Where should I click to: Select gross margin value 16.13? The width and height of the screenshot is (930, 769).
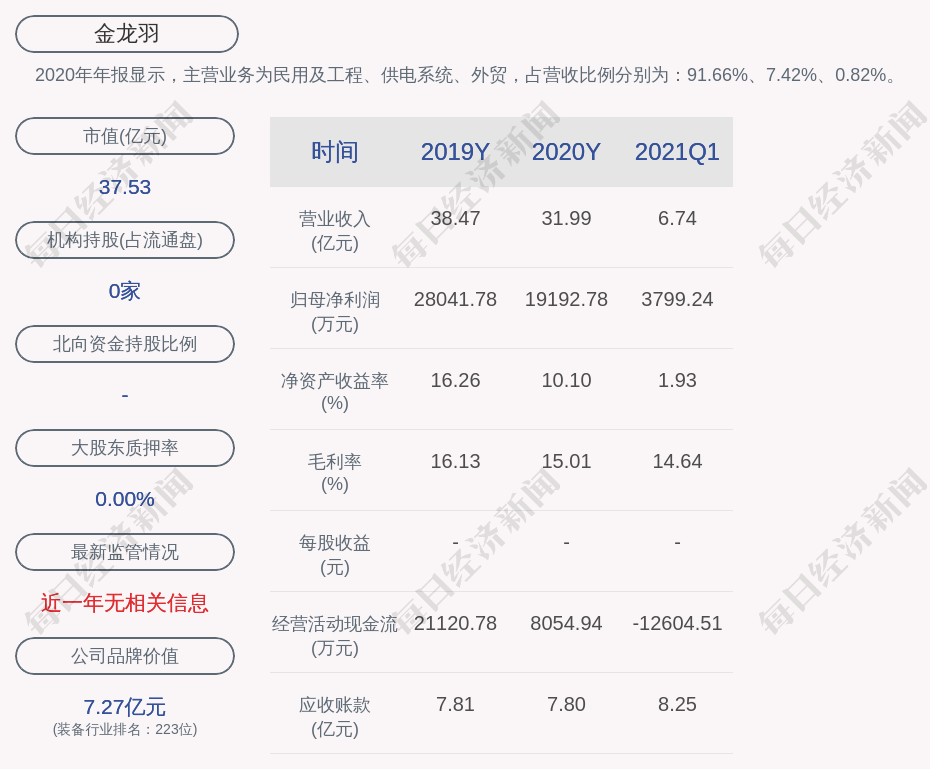(456, 461)
